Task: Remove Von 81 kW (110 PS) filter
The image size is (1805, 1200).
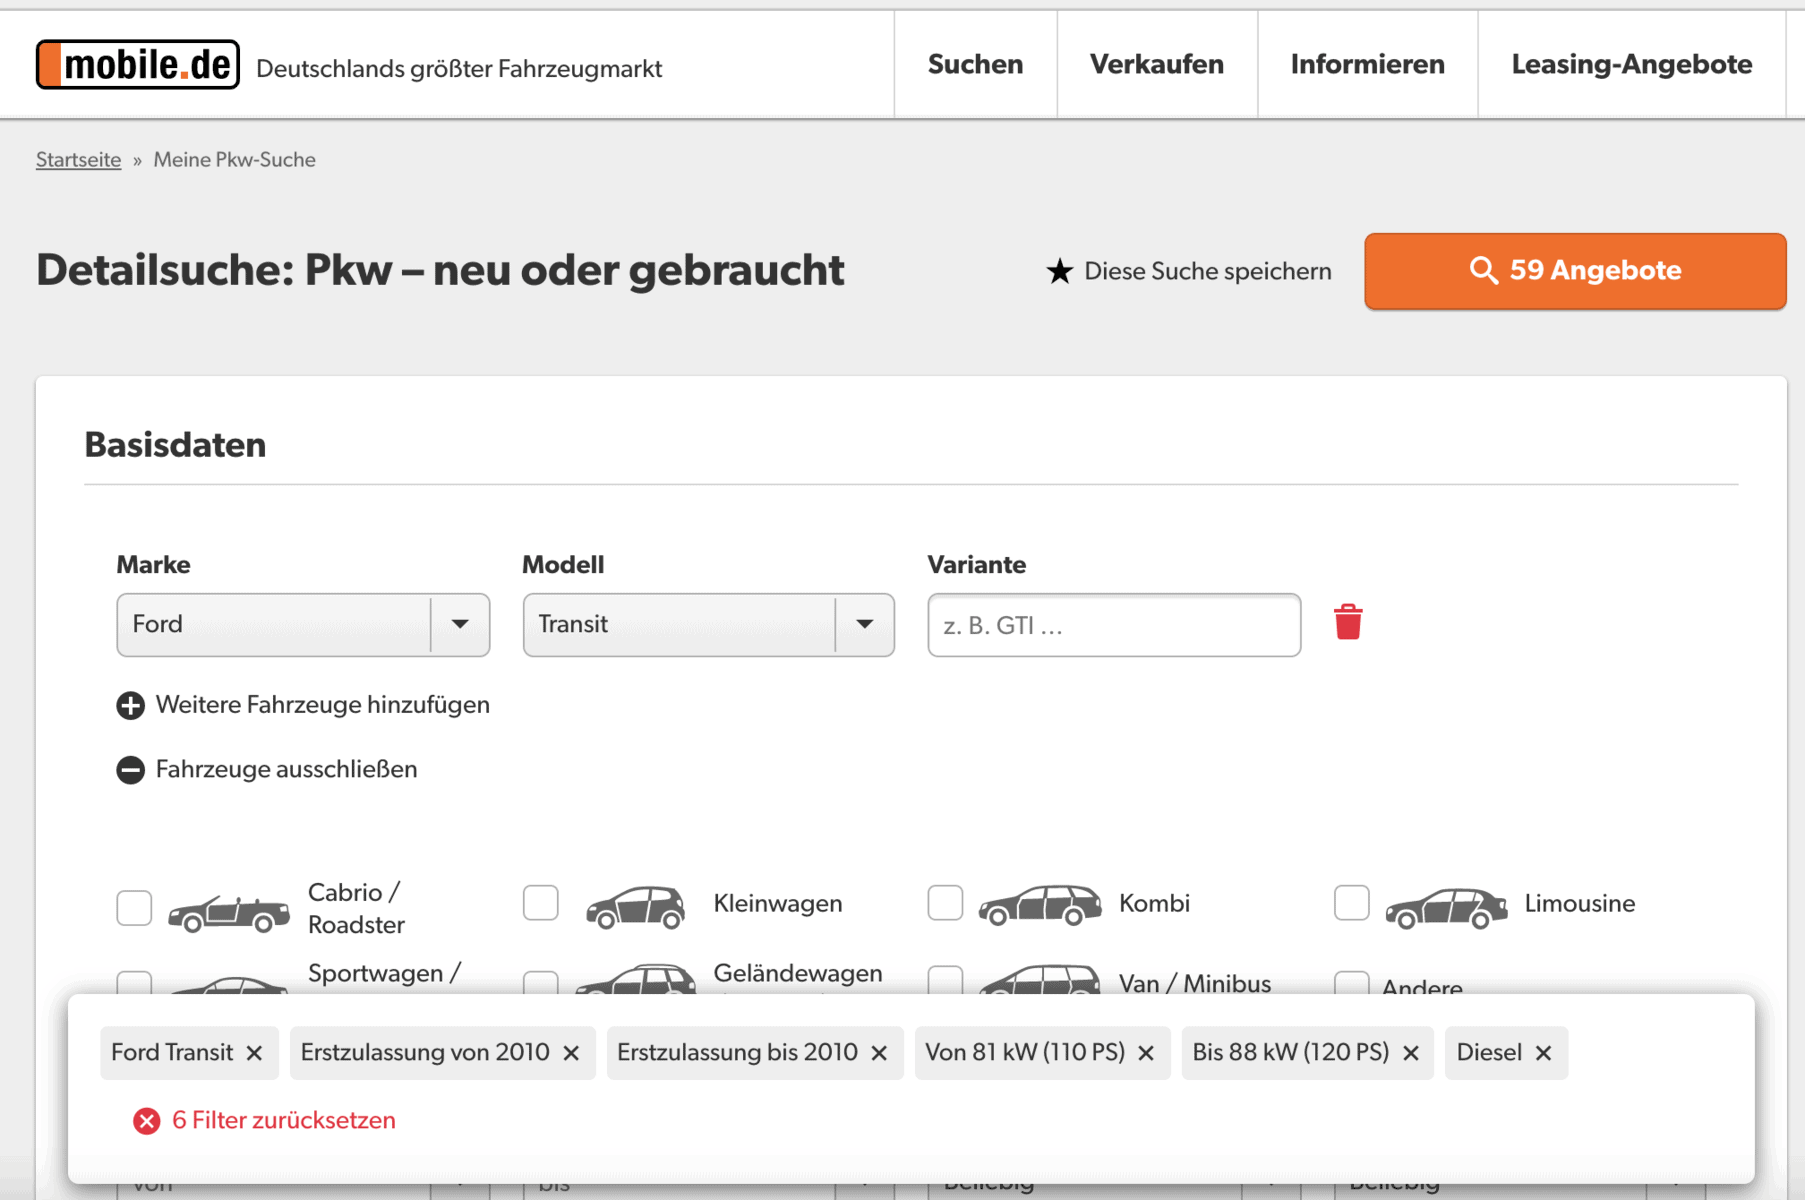Action: point(1146,1053)
